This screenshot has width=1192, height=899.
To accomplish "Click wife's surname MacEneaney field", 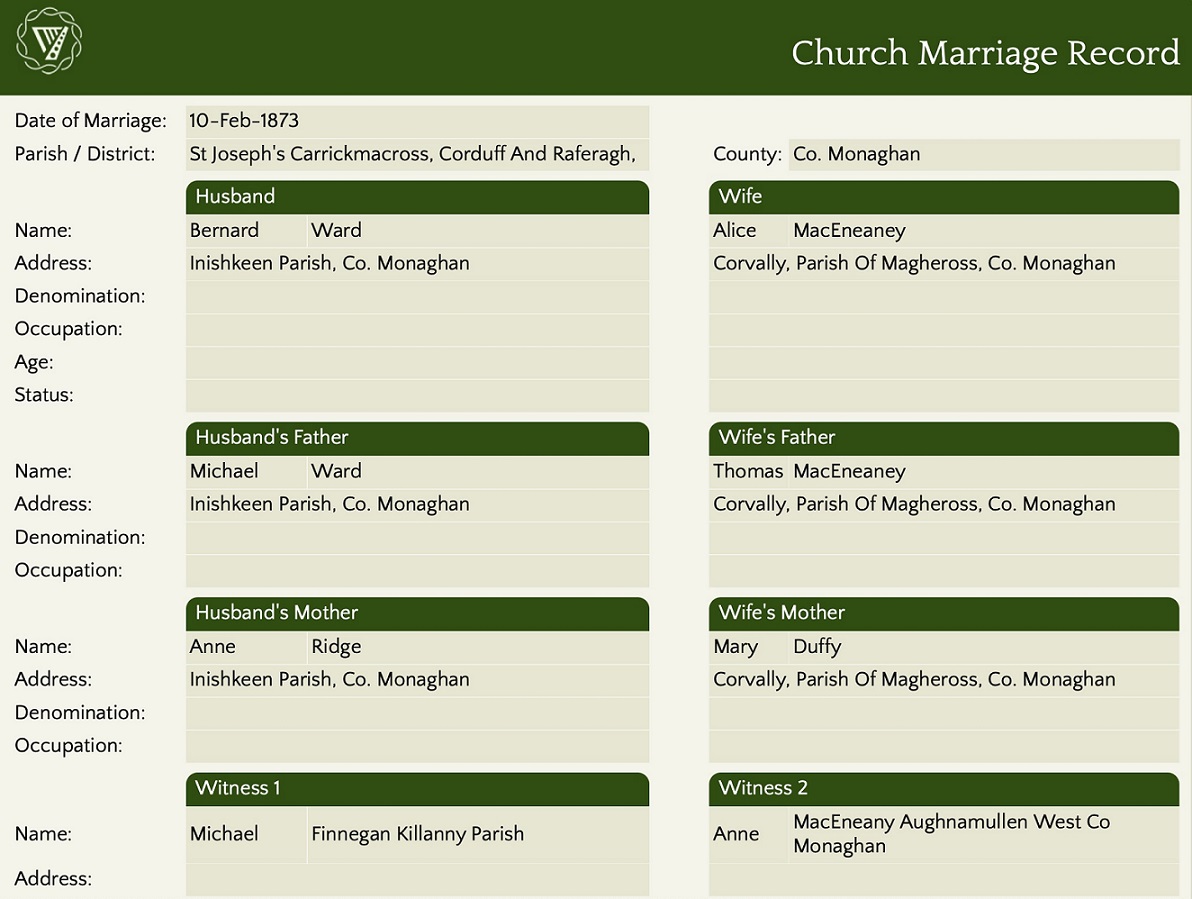I will (x=983, y=231).
